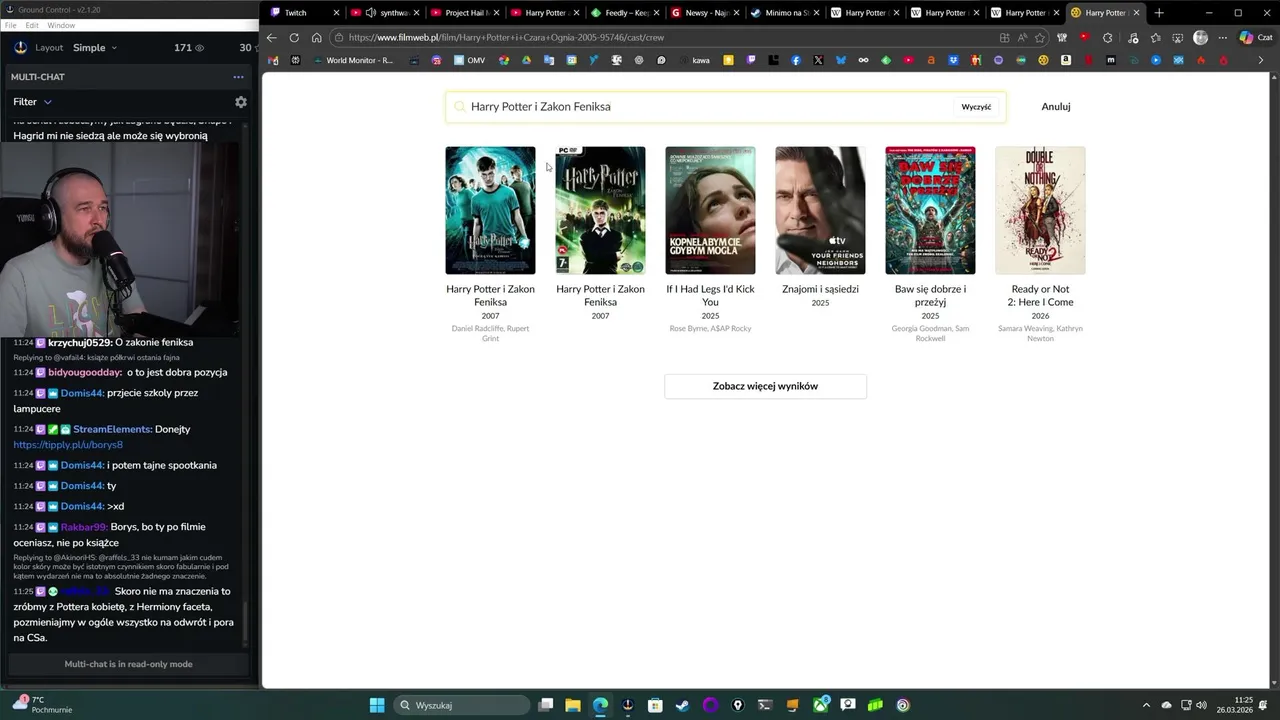Screen dimensions: 1280x720
Task: Switch to the Twitch tab
Action: point(305,13)
